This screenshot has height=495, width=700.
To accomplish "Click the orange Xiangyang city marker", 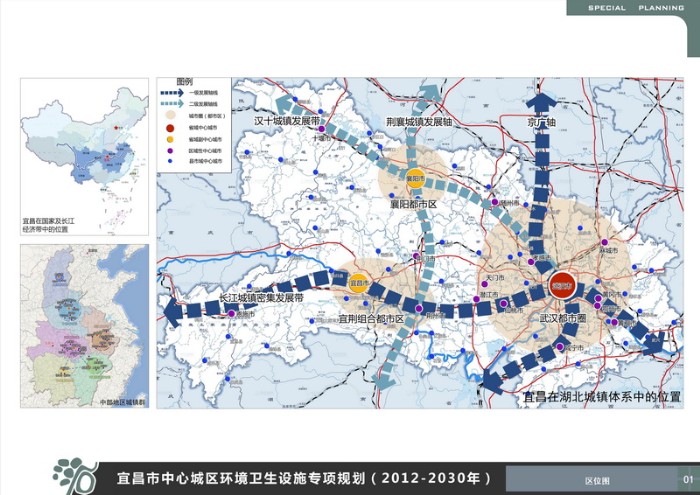I will tap(415, 180).
